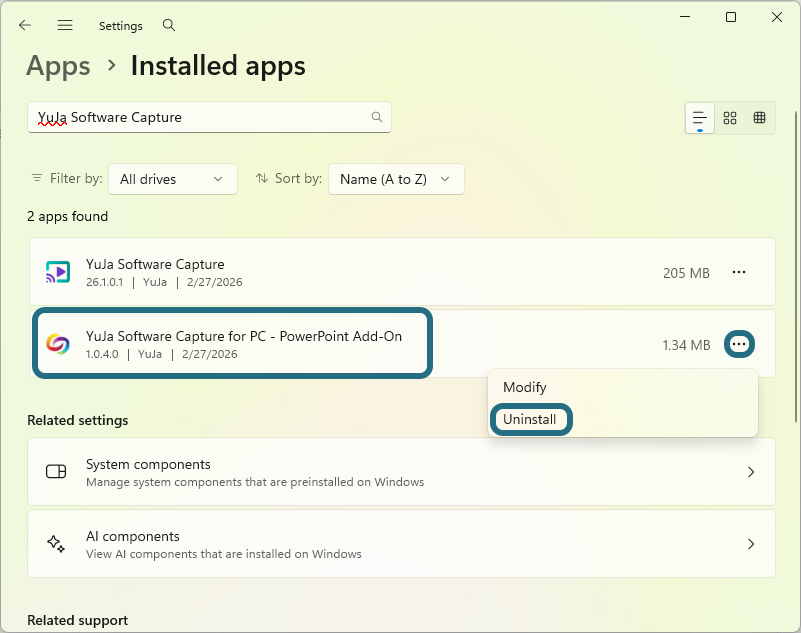Viewport: 801px width, 633px height.
Task: Click the Settings search magnifier icon
Action: pos(169,25)
